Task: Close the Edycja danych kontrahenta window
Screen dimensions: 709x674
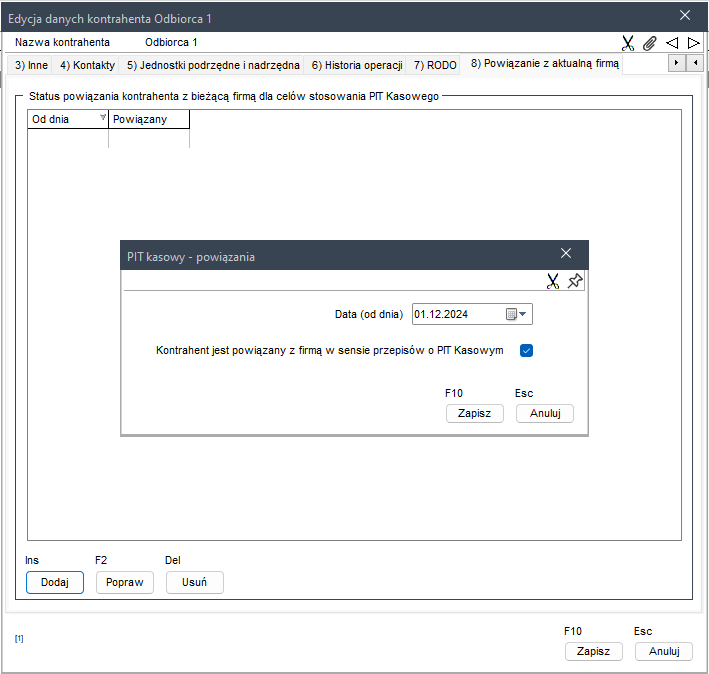Action: pos(685,15)
